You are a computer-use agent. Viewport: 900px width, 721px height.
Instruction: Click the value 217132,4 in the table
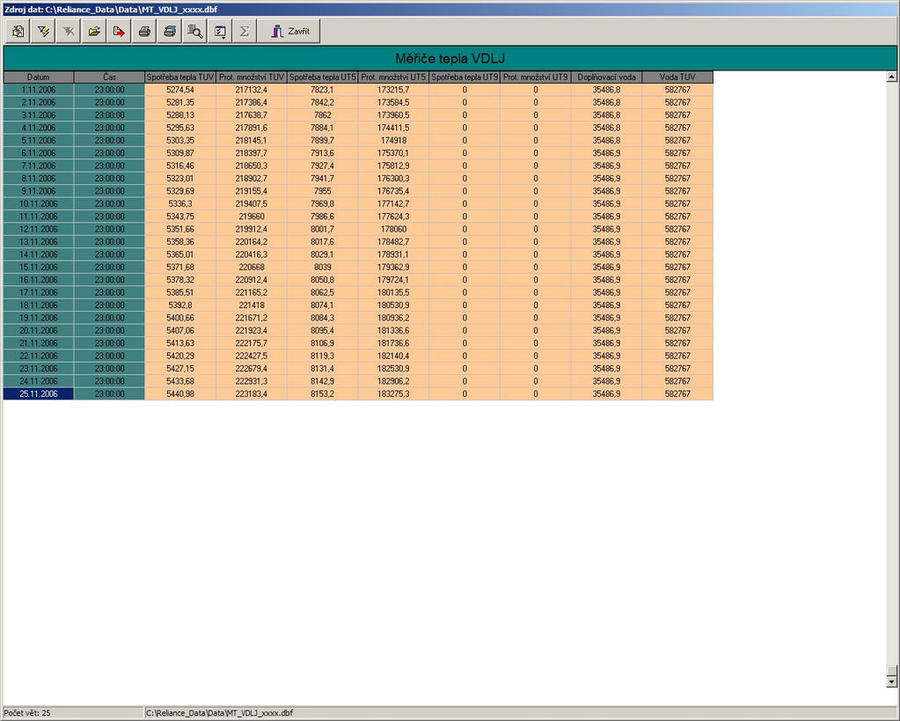251,90
